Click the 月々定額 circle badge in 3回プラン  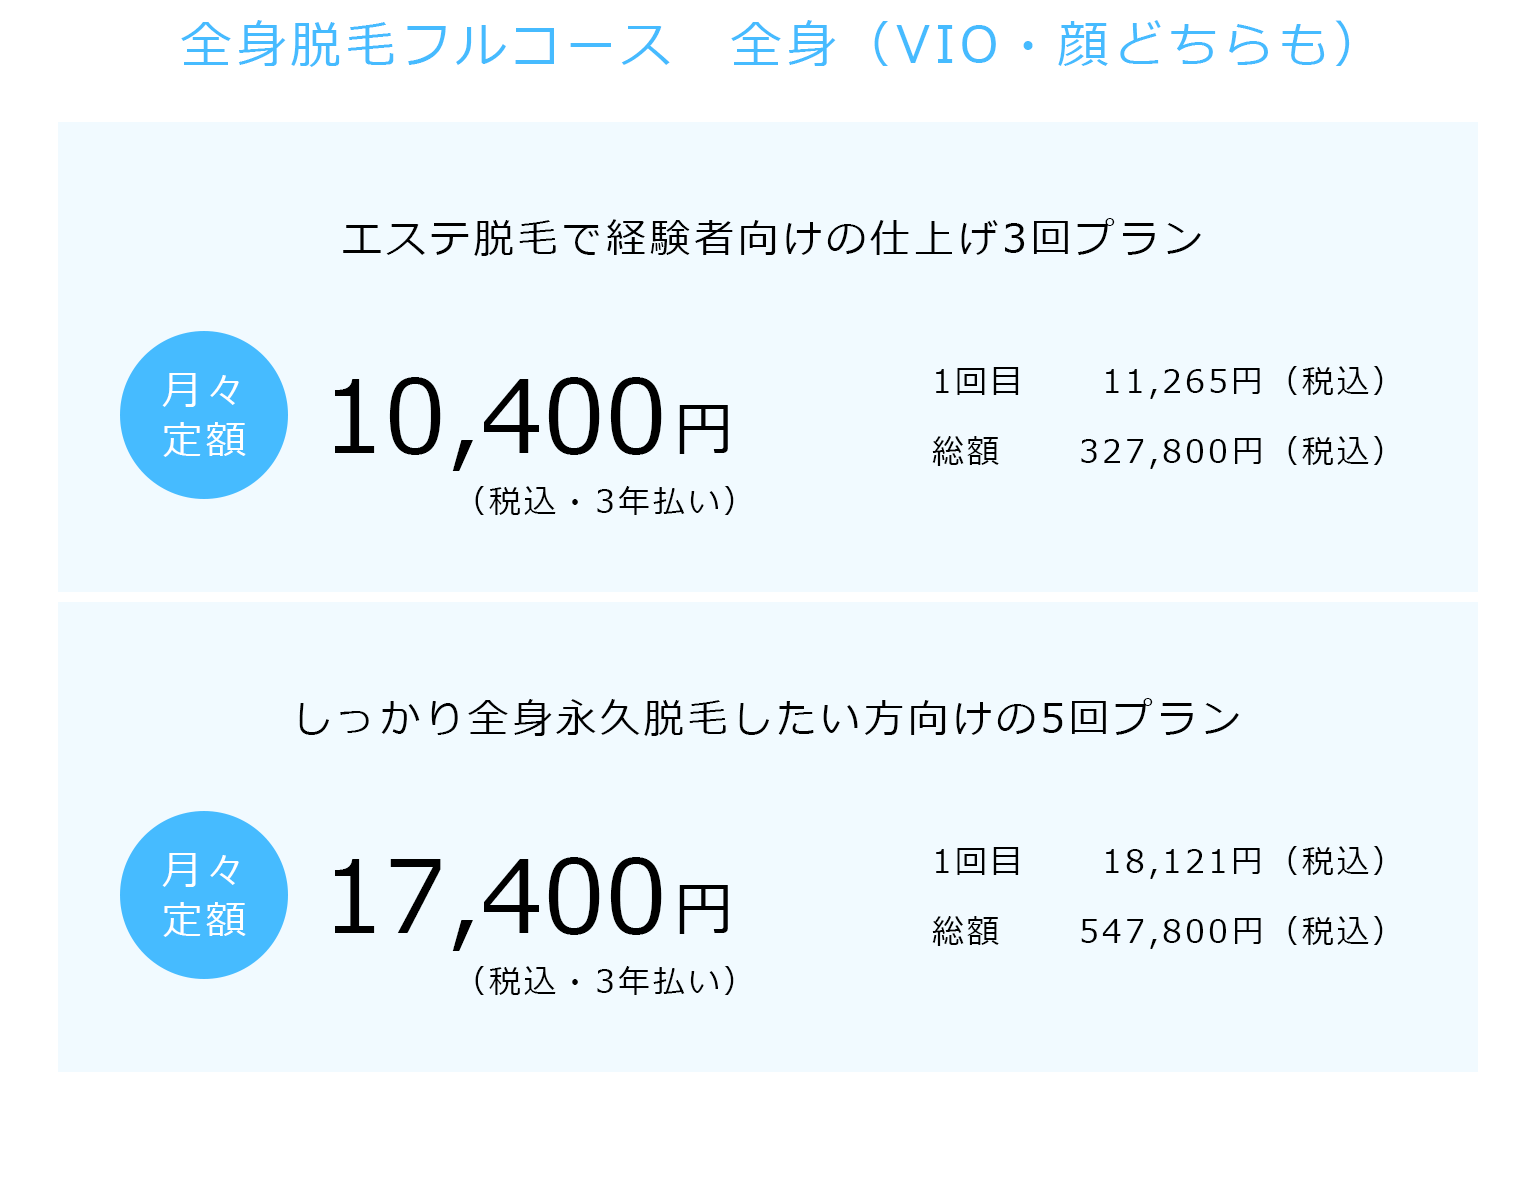click(x=204, y=415)
